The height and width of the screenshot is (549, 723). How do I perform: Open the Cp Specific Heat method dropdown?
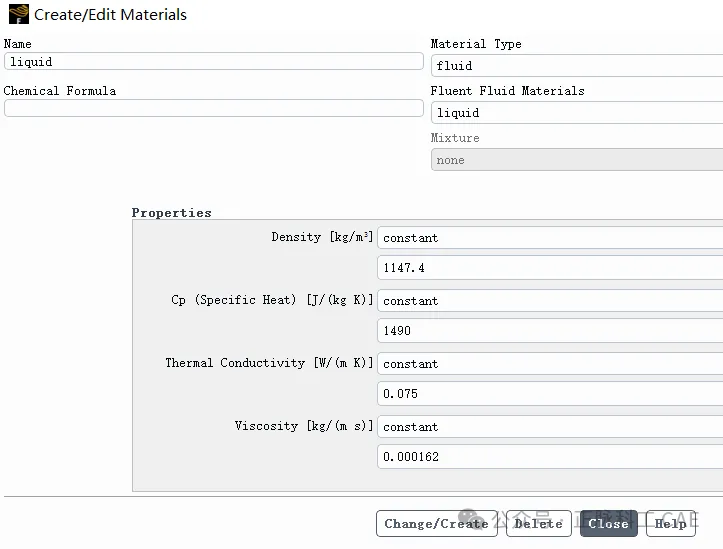tap(550, 301)
